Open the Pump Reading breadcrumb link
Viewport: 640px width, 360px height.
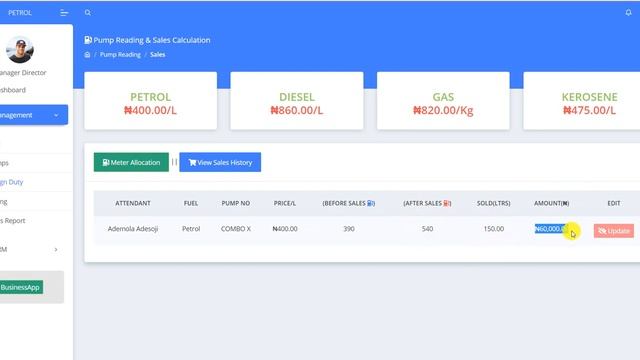[120, 55]
